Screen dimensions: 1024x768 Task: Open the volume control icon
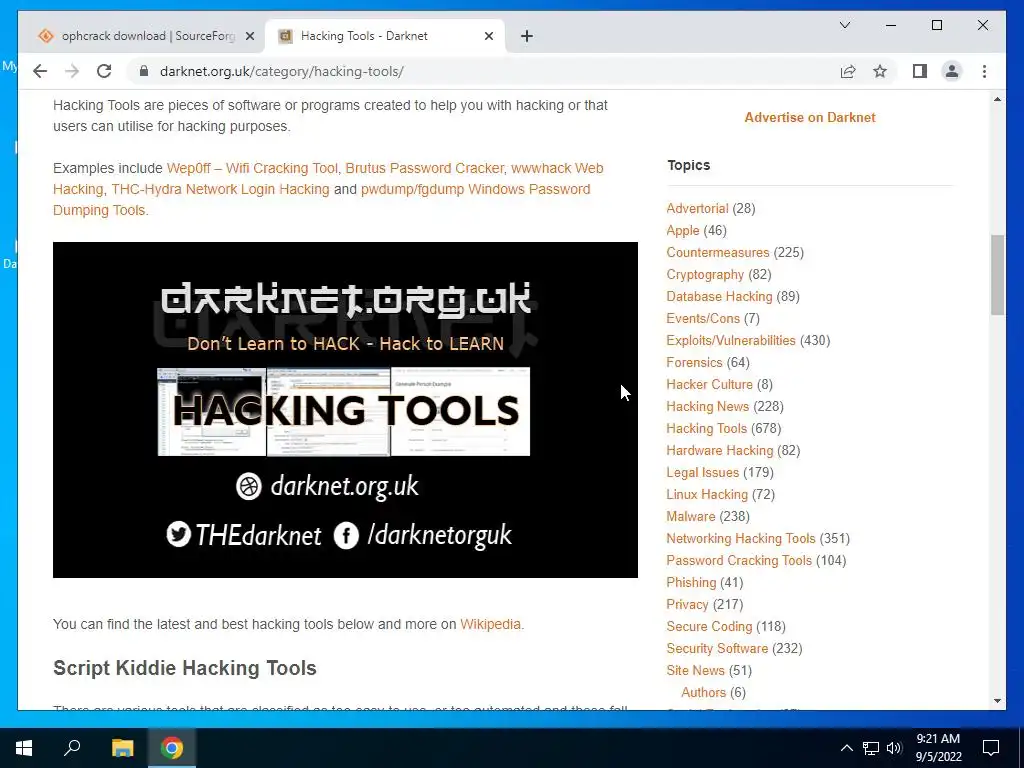(x=894, y=748)
